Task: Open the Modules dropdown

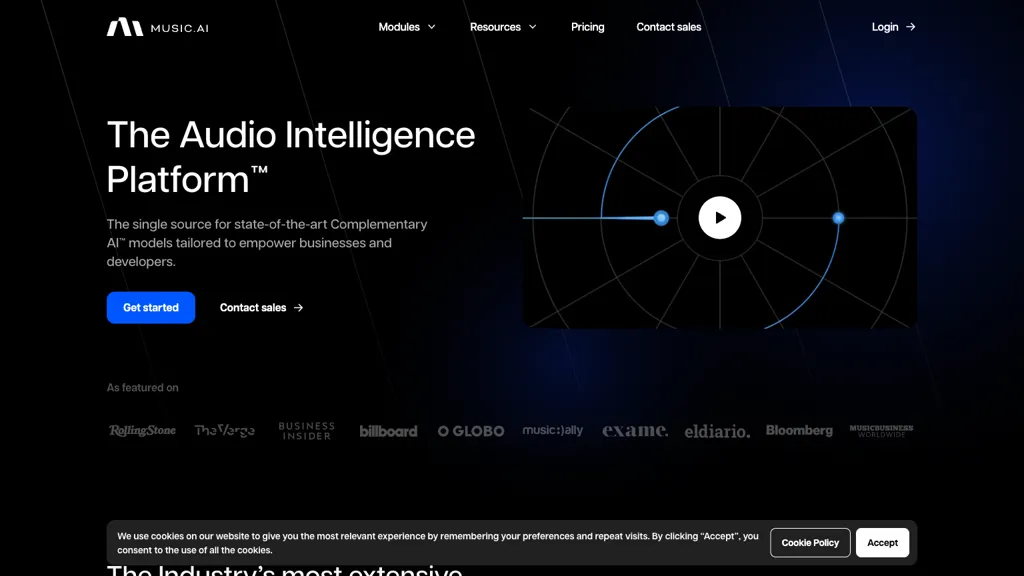Action: (399, 27)
